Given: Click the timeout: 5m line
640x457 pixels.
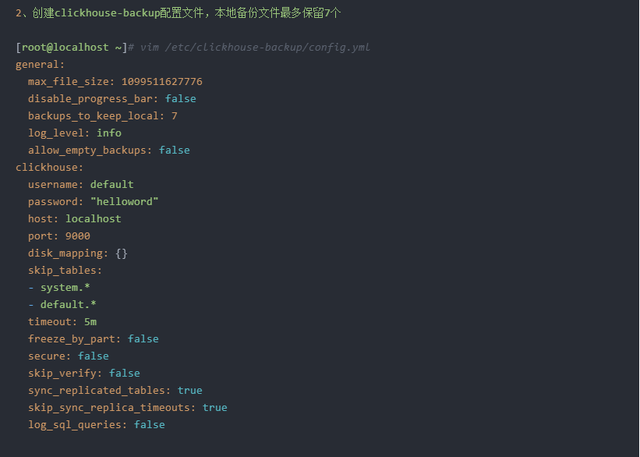Looking at the screenshot, I should point(62,322).
